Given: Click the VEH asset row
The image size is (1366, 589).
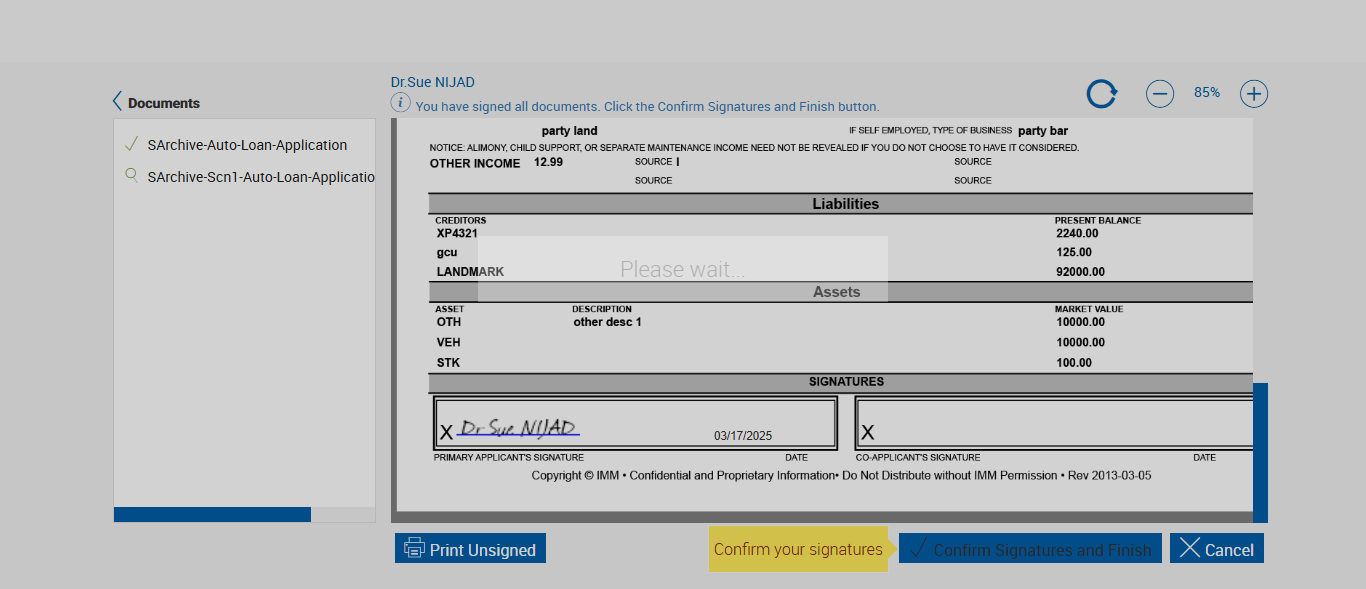Looking at the screenshot, I should (x=449, y=342).
